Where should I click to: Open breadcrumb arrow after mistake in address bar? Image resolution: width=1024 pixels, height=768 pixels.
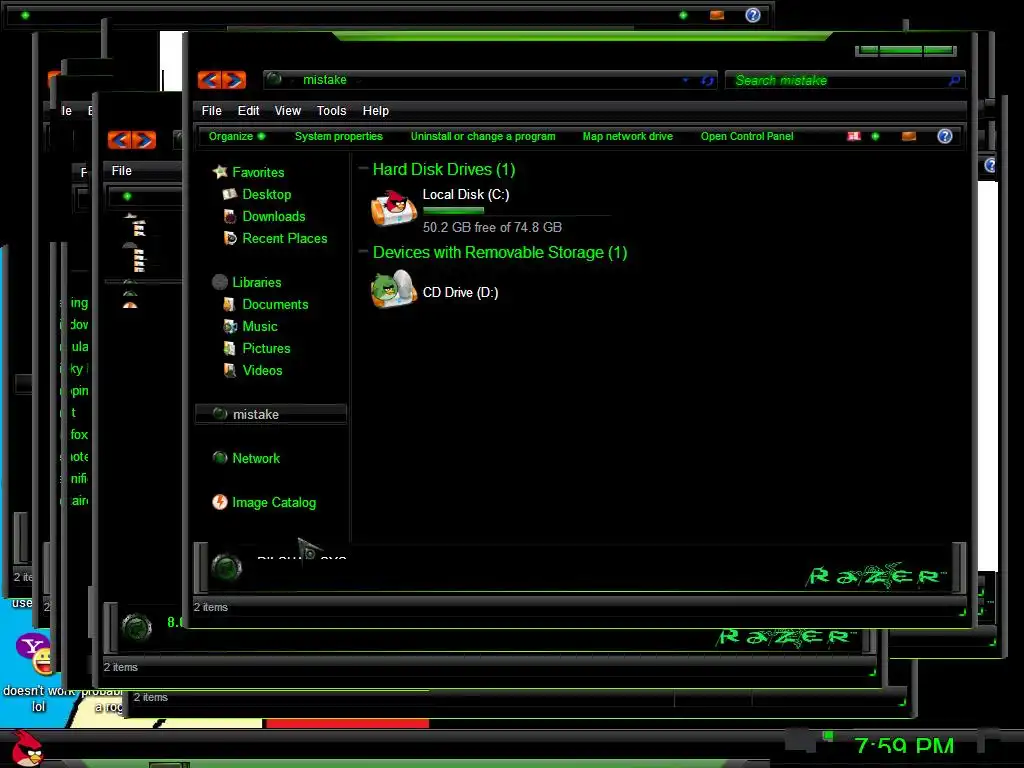(x=358, y=80)
